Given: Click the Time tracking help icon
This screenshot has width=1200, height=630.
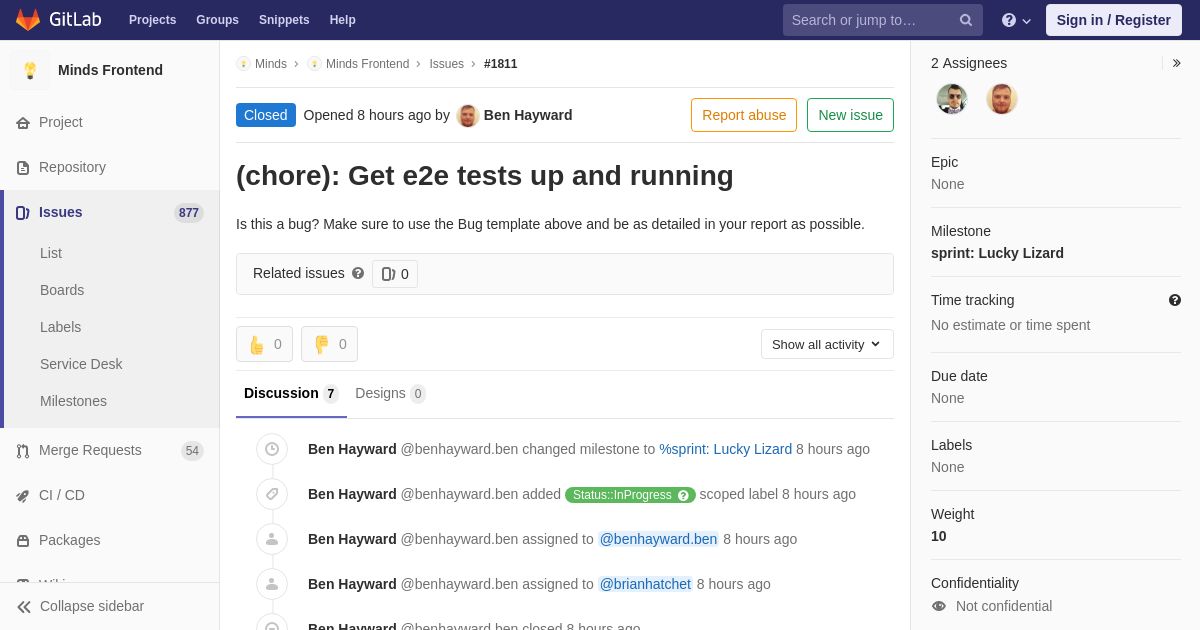Looking at the screenshot, I should pos(1175,300).
